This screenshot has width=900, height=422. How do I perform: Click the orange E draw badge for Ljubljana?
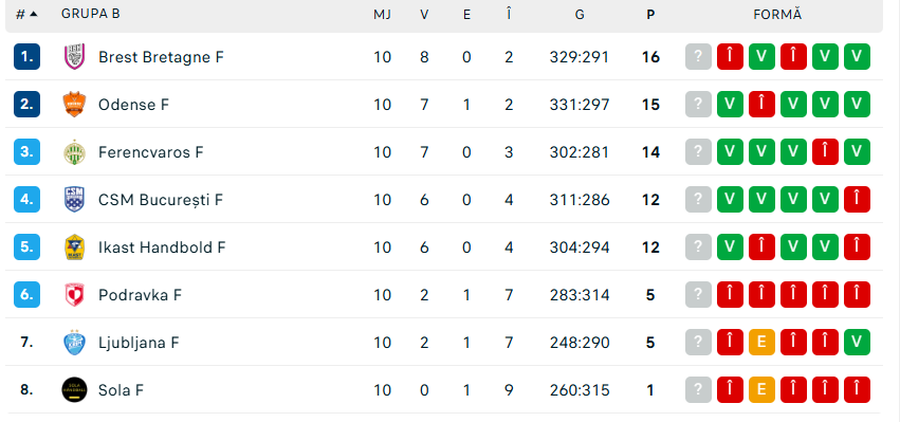(761, 342)
